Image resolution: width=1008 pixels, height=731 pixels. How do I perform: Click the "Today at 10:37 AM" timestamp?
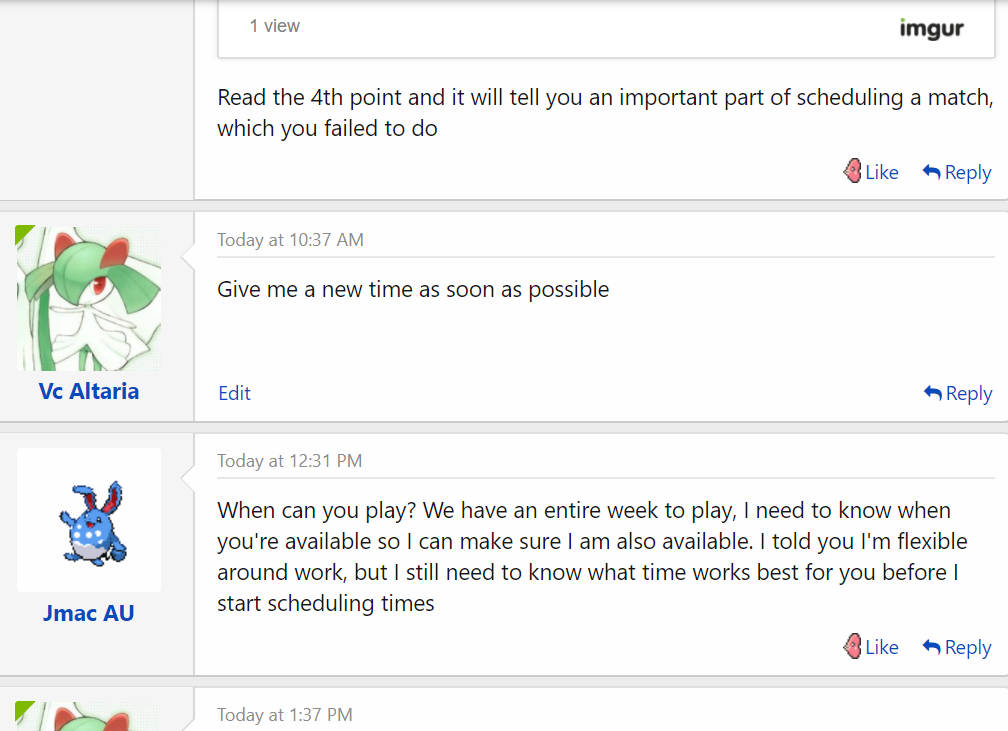point(290,240)
